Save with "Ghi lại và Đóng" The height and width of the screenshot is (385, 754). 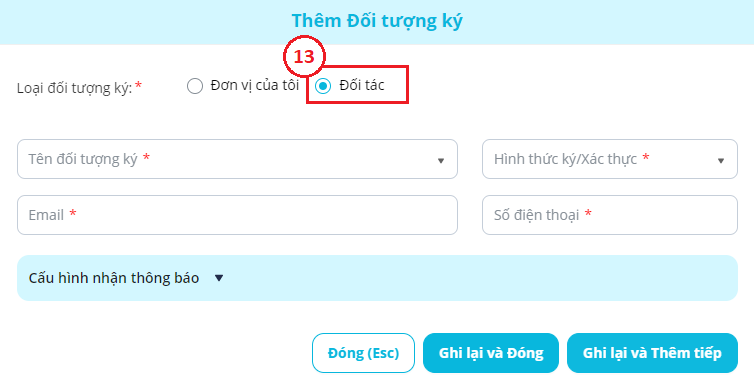click(x=491, y=353)
